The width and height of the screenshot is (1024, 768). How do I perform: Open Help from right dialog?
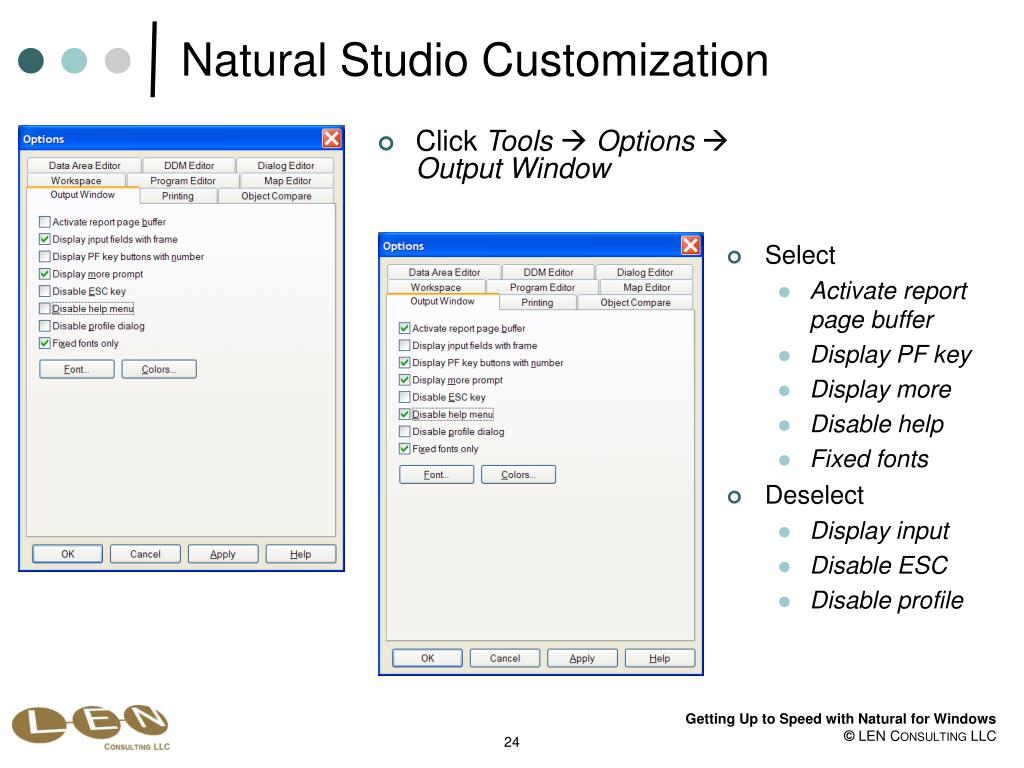click(660, 658)
